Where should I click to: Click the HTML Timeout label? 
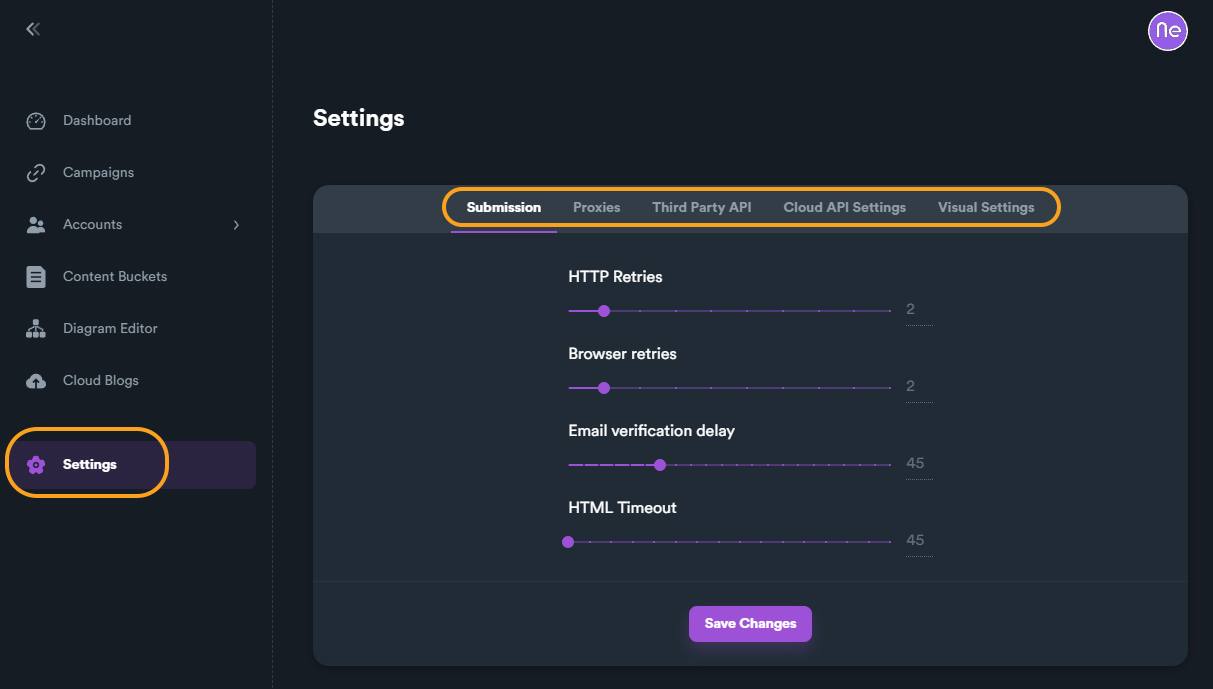coord(622,508)
